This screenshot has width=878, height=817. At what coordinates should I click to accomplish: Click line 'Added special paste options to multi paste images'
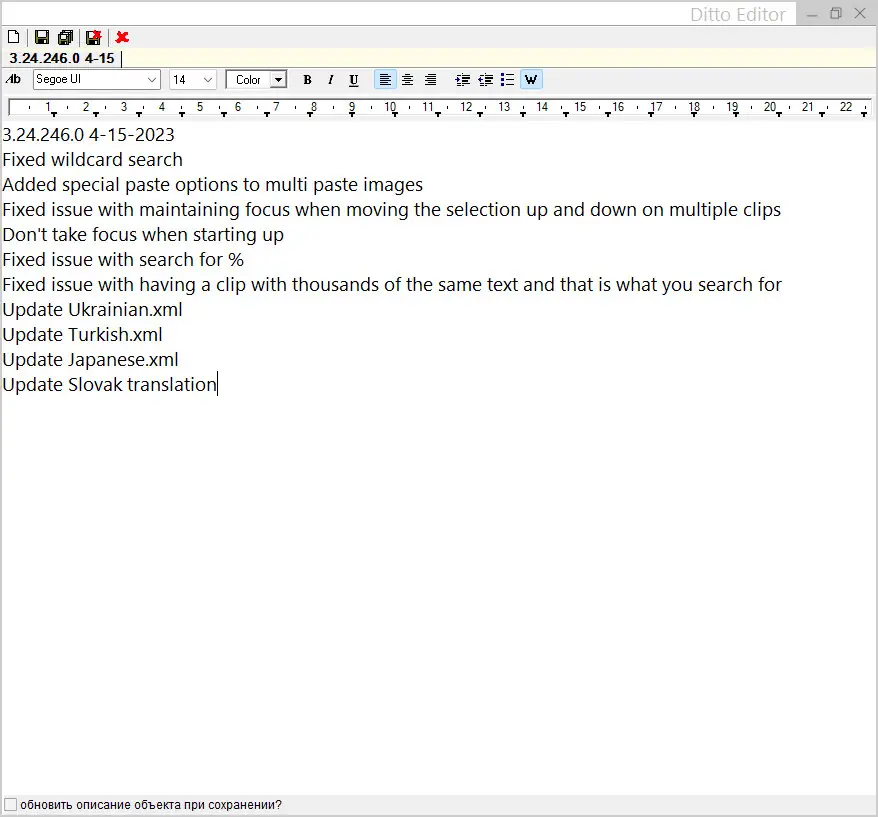[x=212, y=185]
